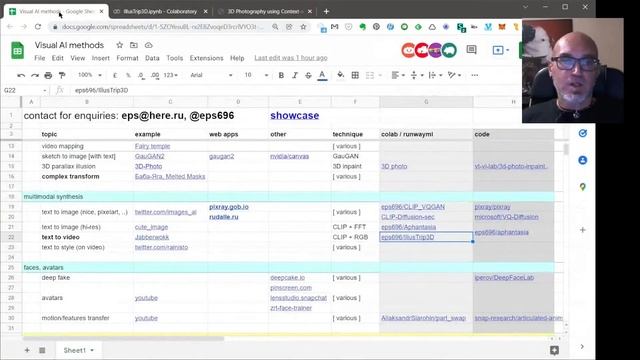Click the add sheet plus icon
Viewport: 640px width, 360px height.
click(x=27, y=350)
